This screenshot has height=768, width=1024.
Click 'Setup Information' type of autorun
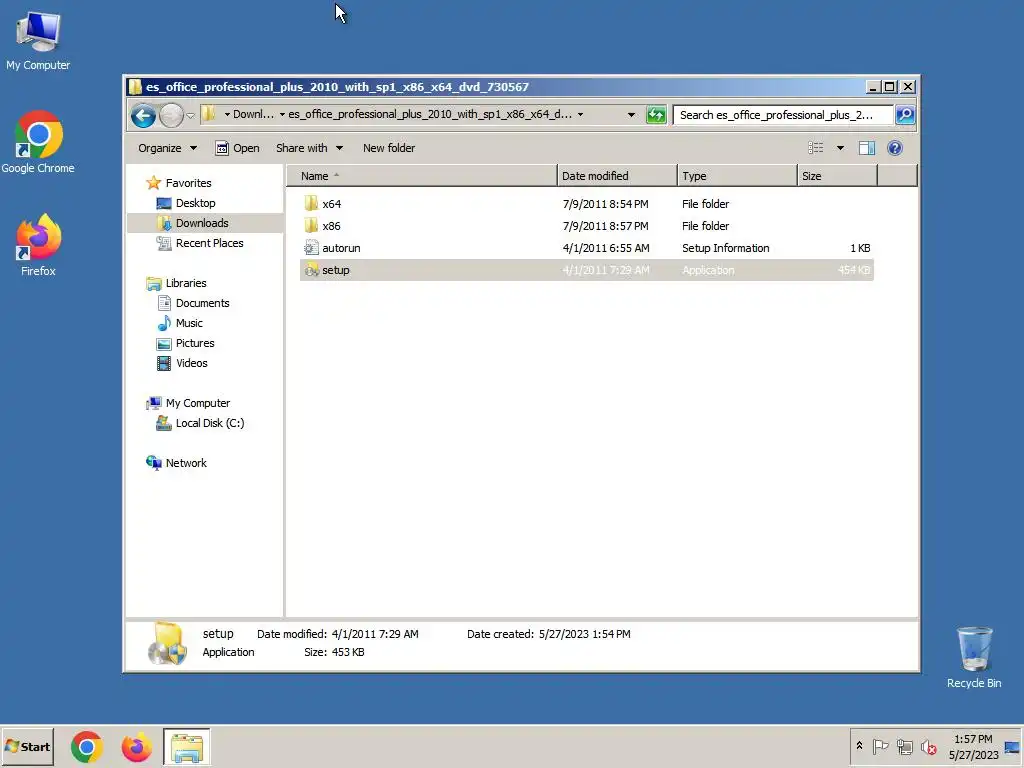[726, 248]
